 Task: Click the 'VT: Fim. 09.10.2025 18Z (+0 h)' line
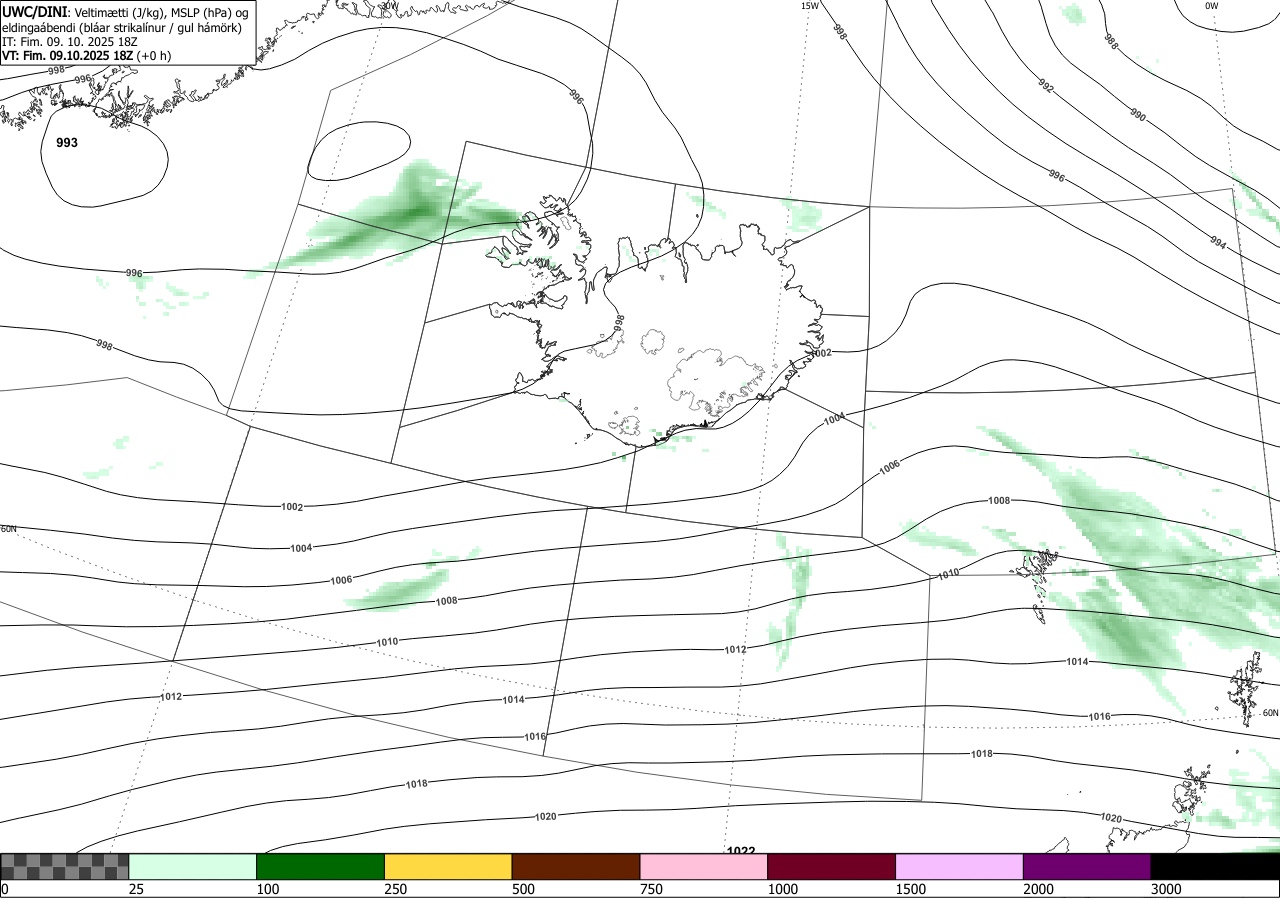coord(87,56)
